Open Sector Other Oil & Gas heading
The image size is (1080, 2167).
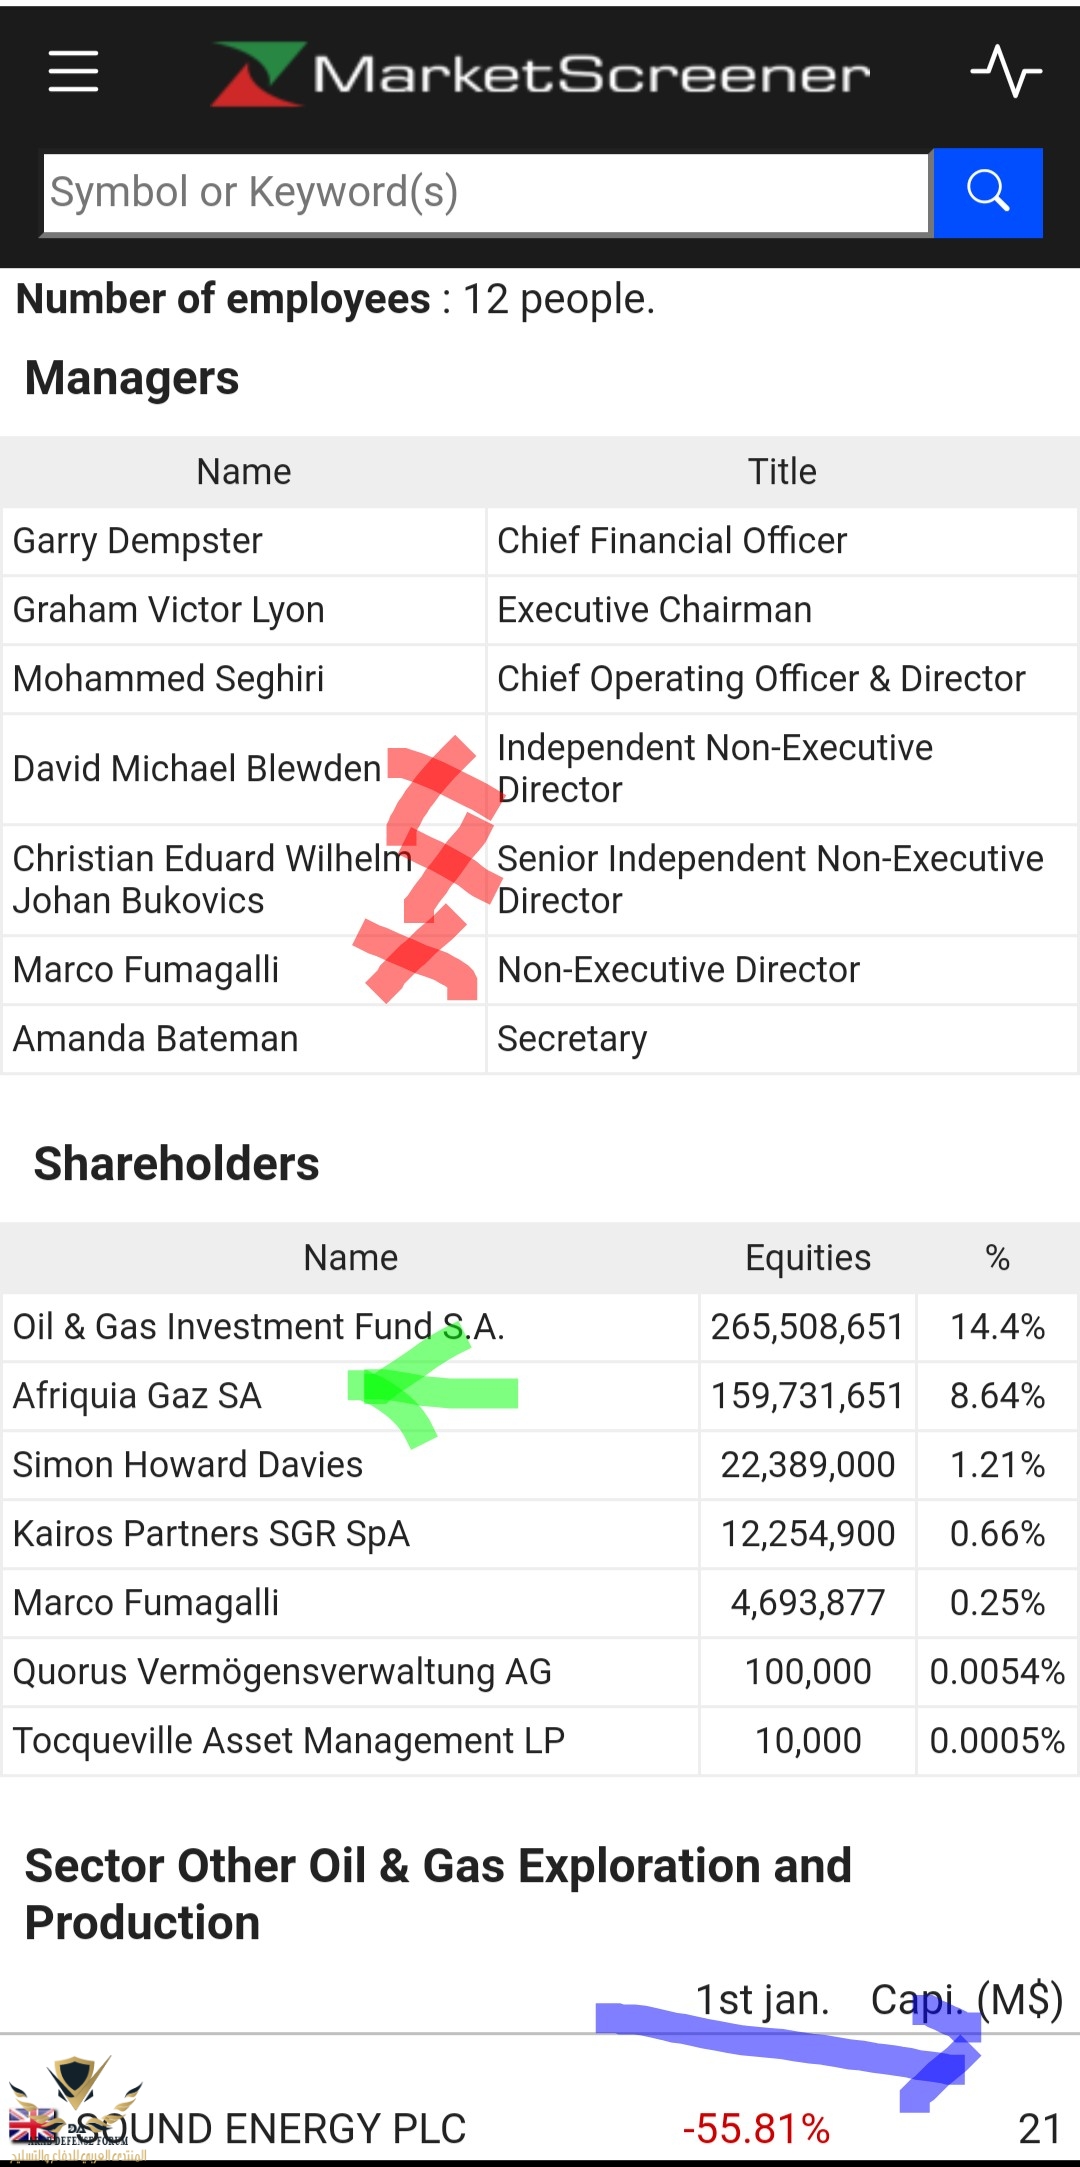[x=438, y=1894]
